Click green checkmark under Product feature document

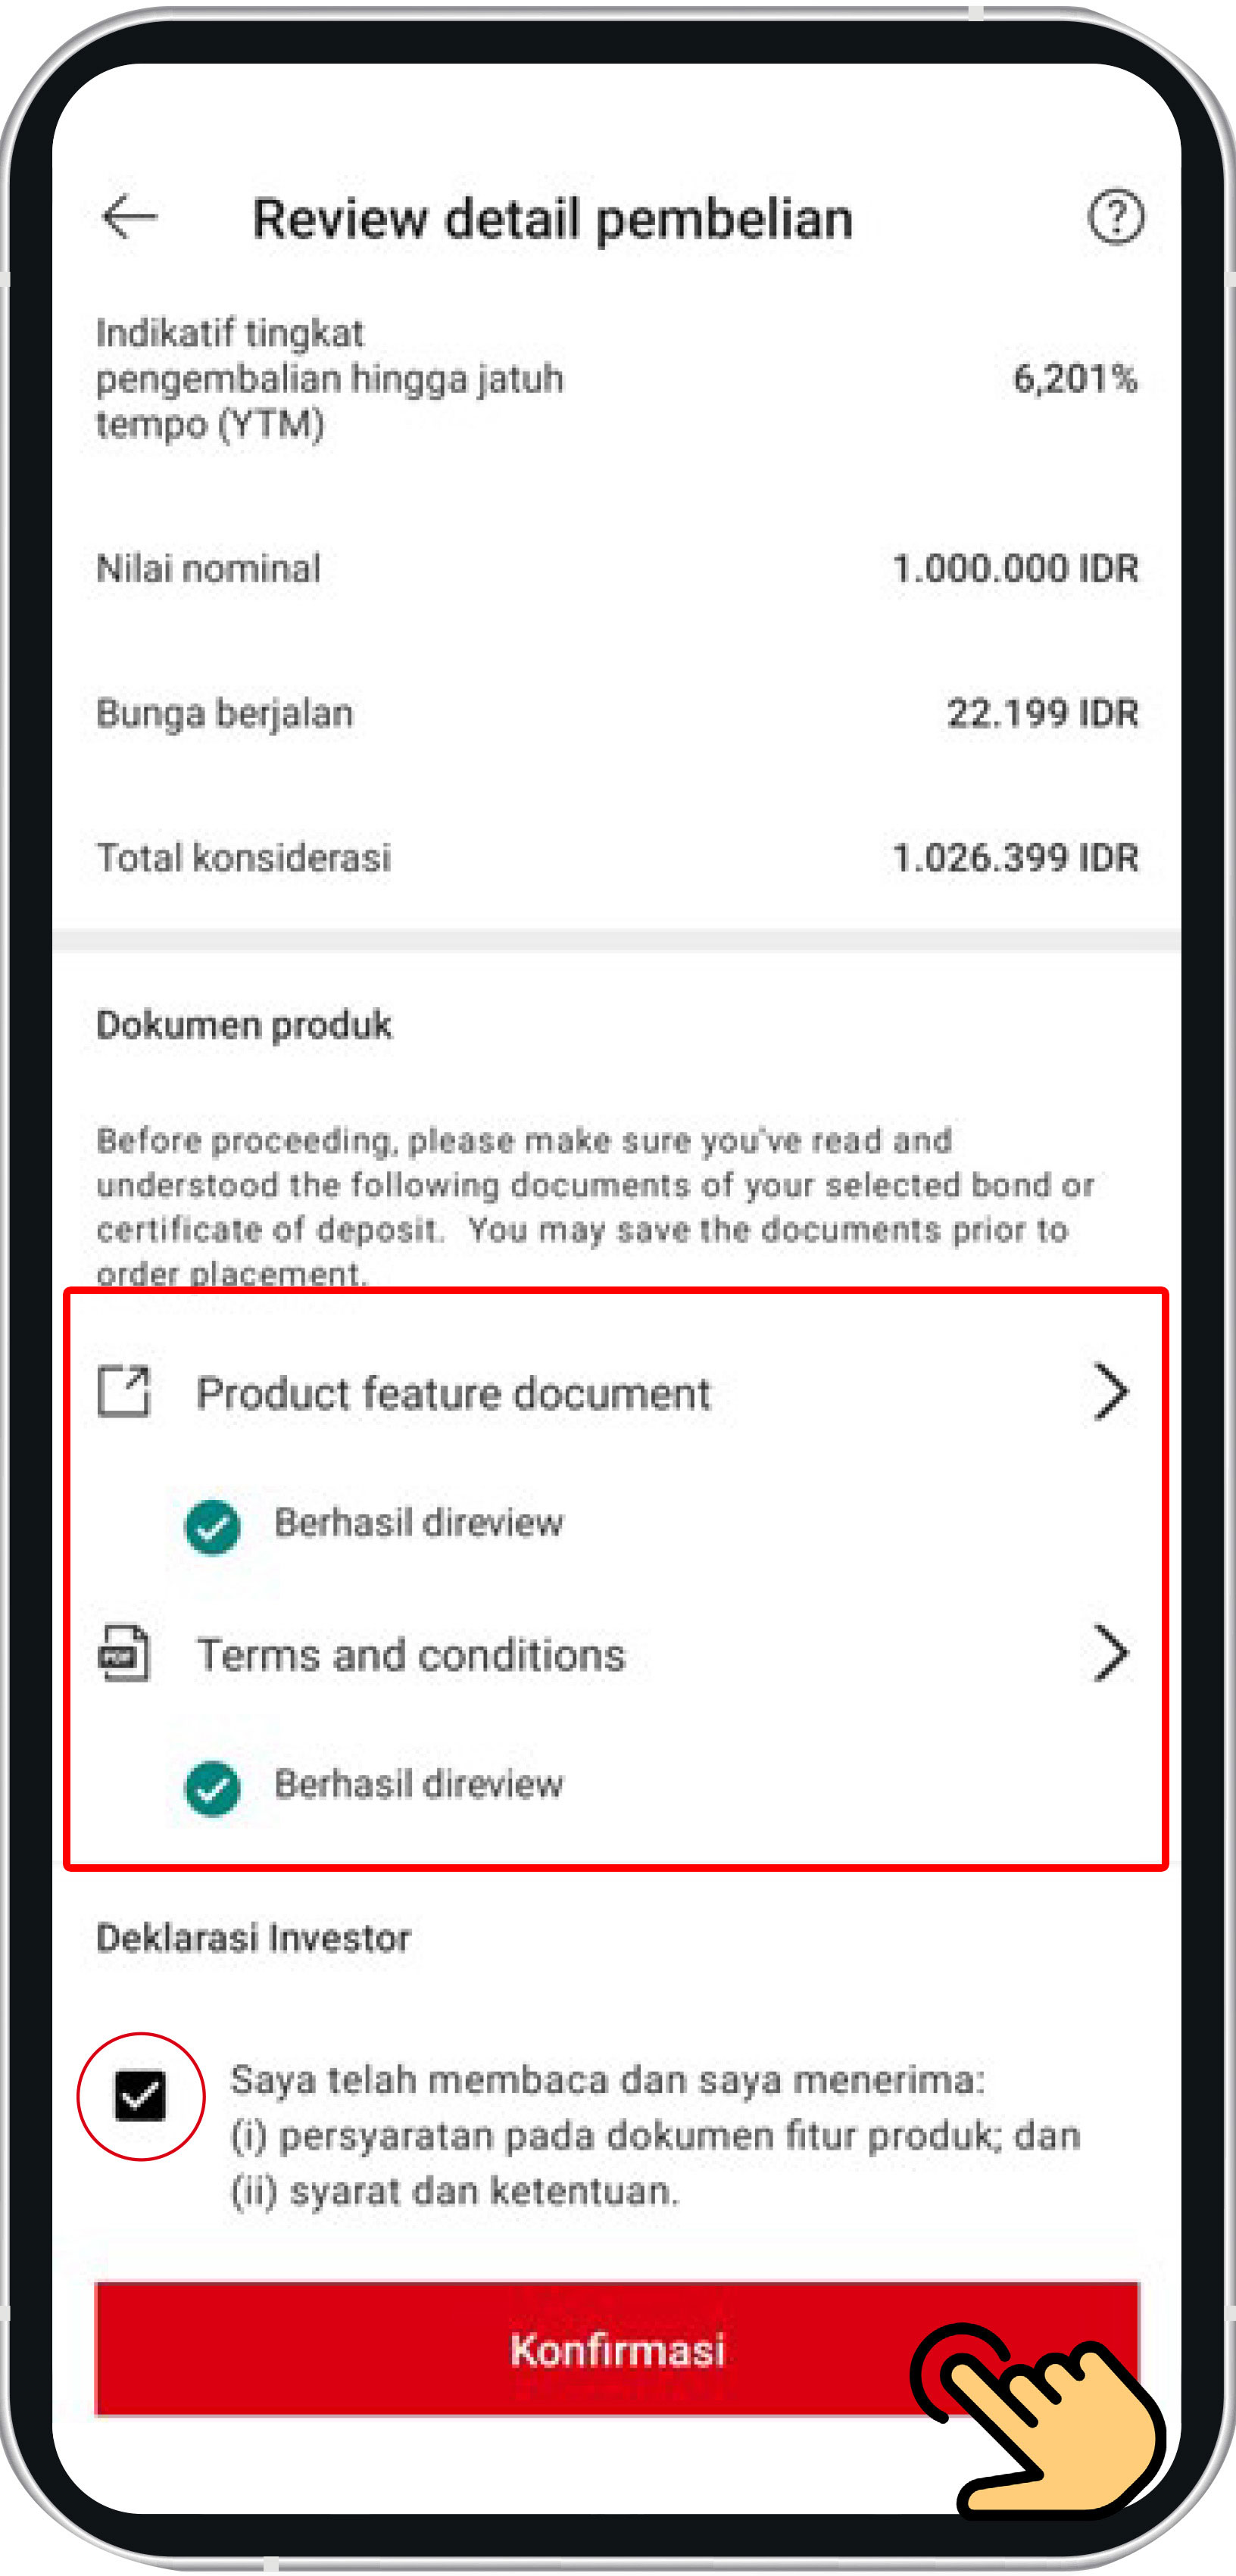(212, 1527)
